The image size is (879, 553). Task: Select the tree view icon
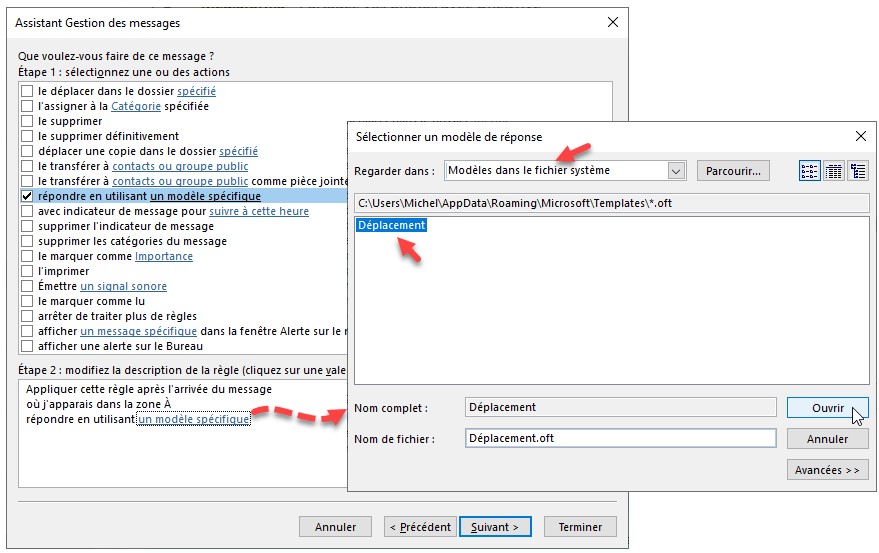click(x=858, y=171)
